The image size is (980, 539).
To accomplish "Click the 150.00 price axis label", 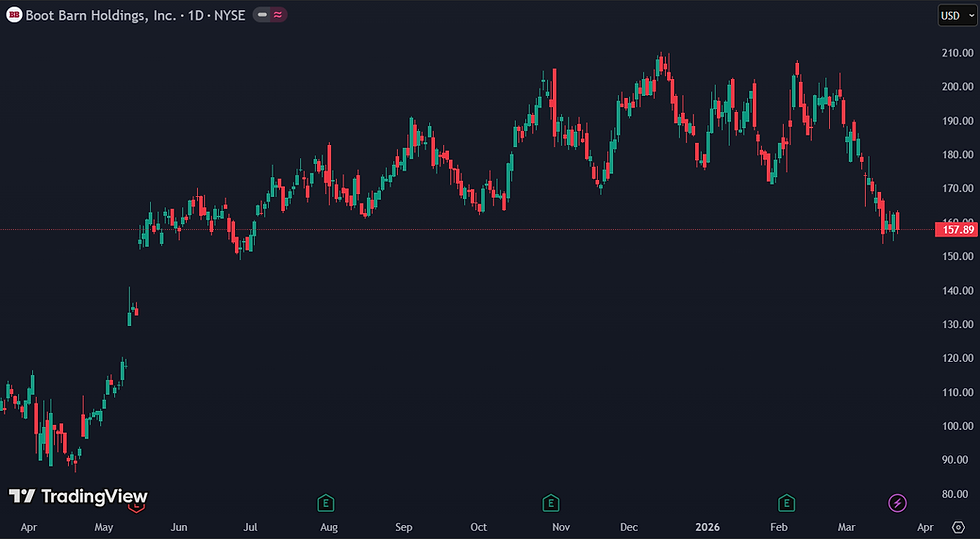I will point(958,256).
